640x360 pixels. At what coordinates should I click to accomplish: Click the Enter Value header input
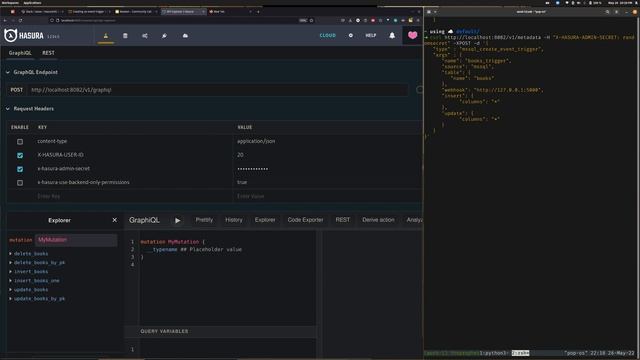(327, 196)
